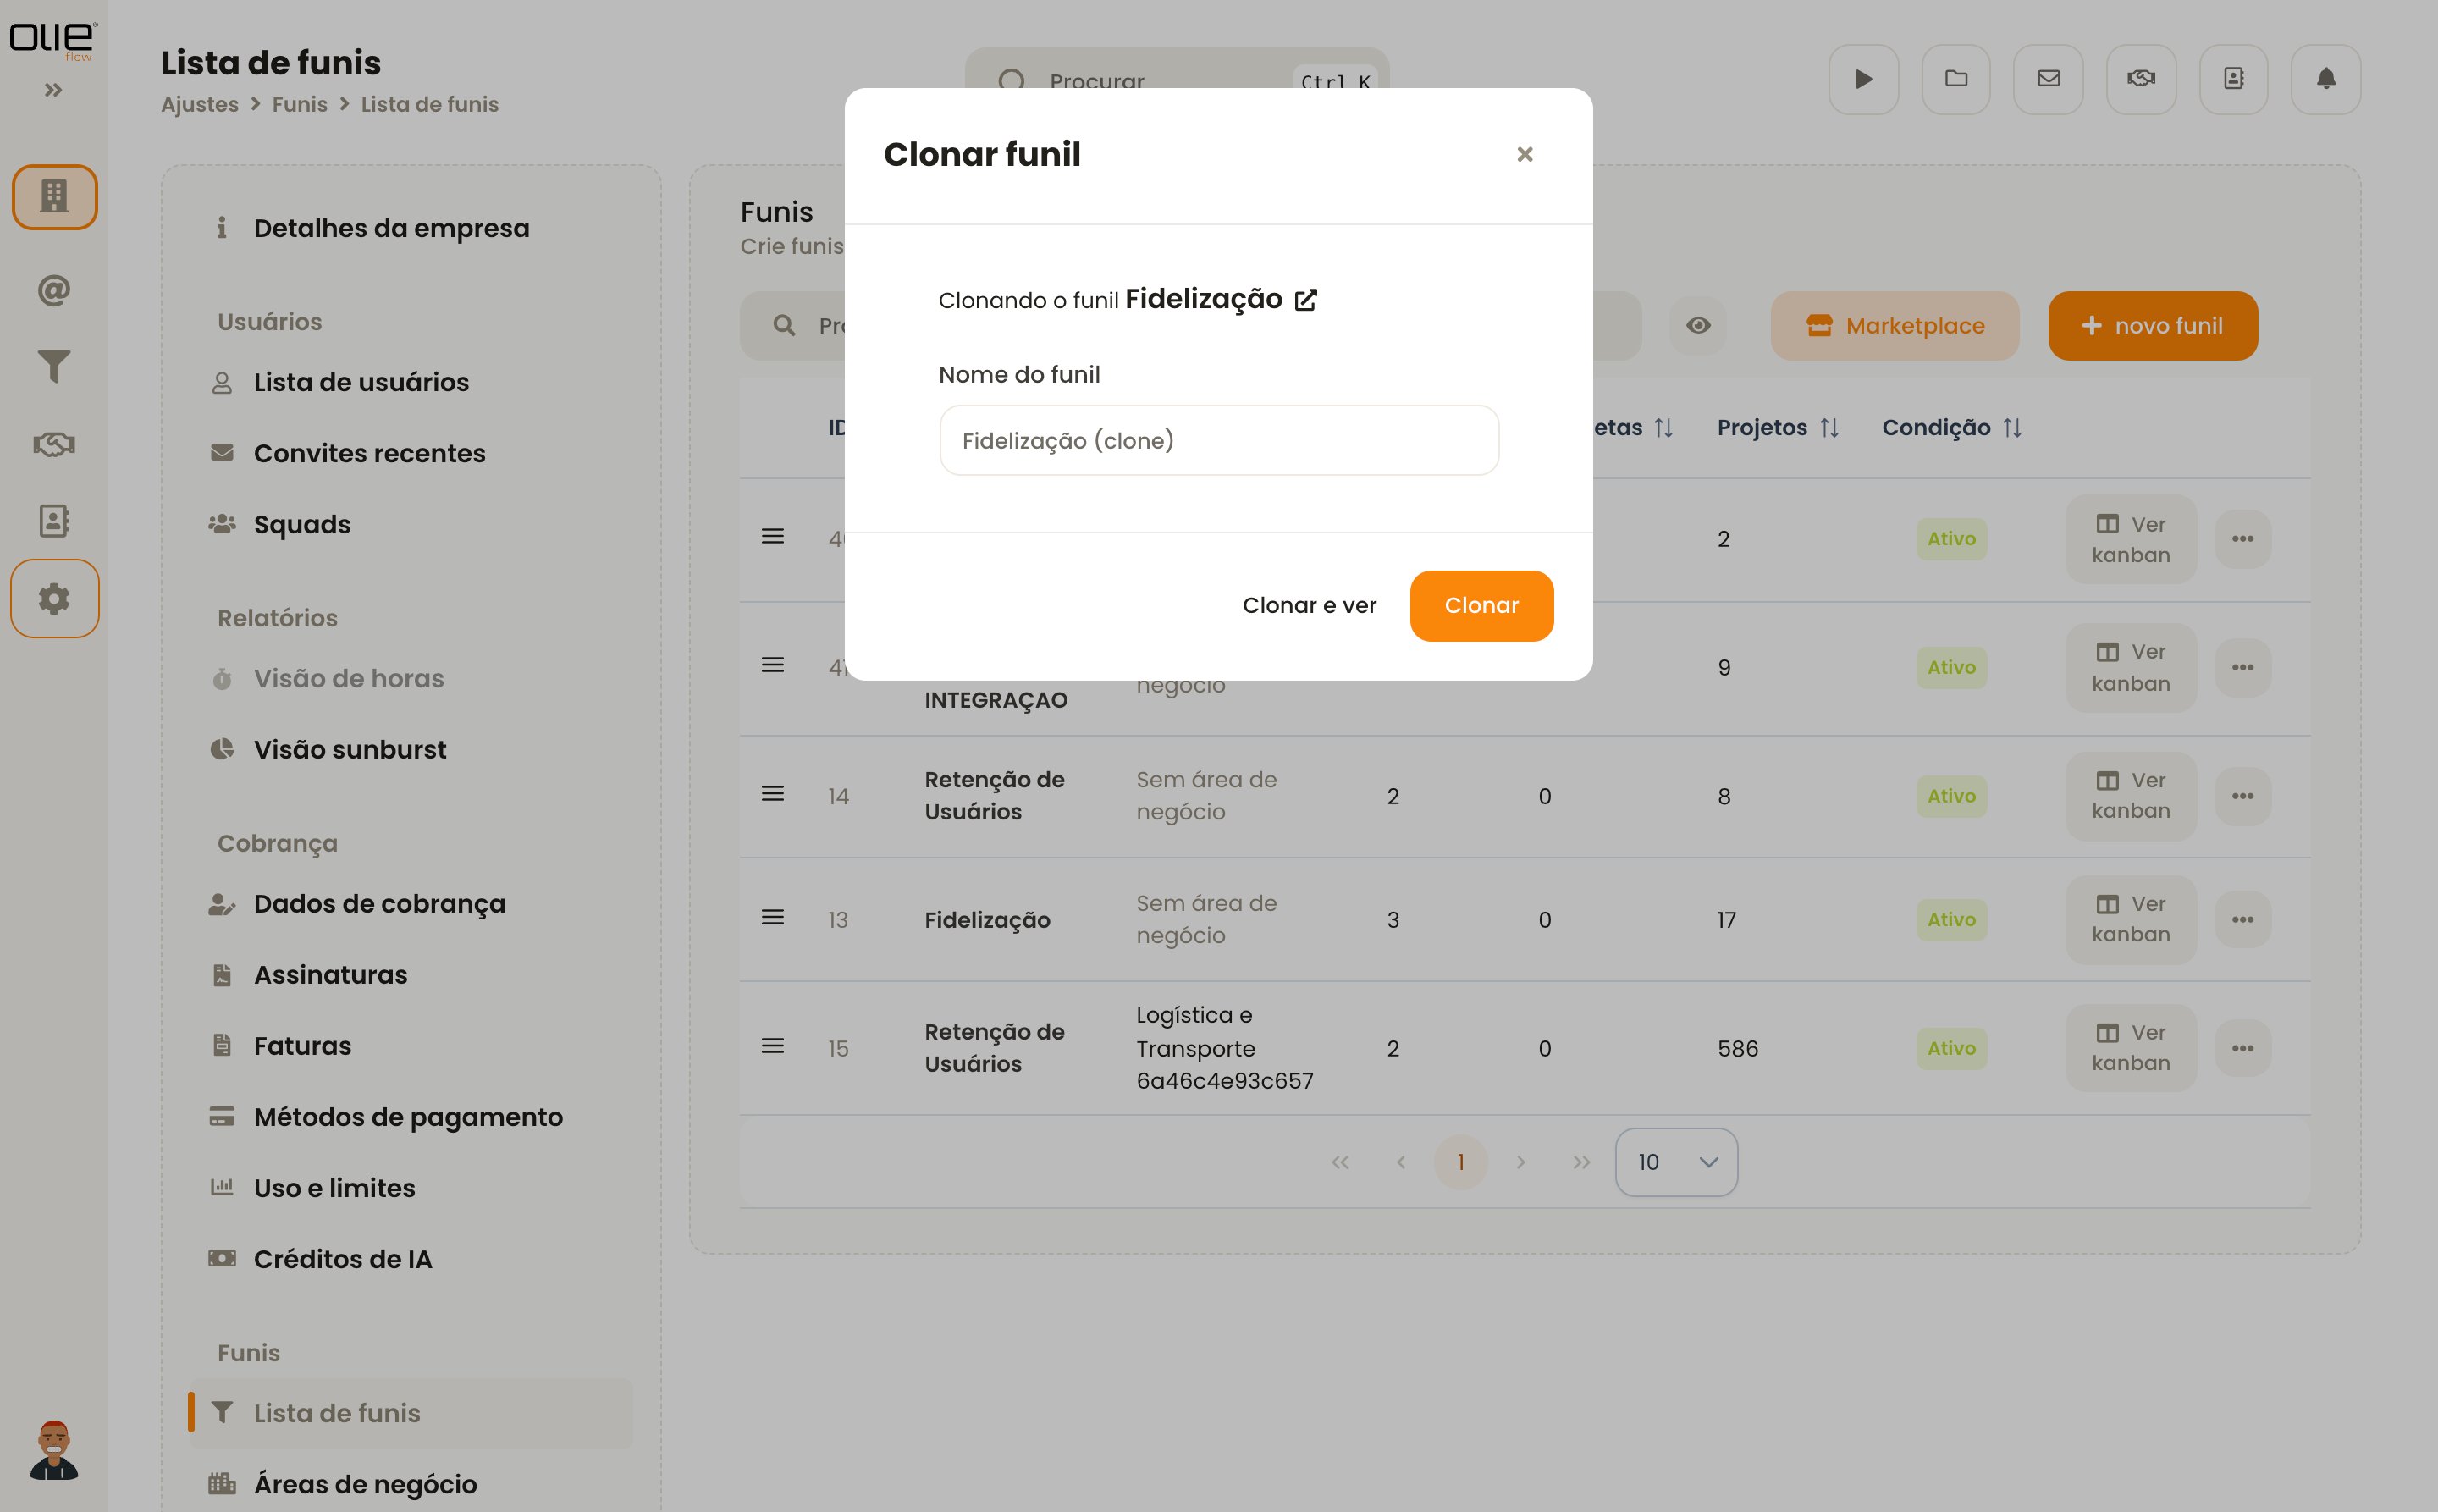Choose Clonar e ver
The width and height of the screenshot is (2438, 1512).
tap(1309, 605)
